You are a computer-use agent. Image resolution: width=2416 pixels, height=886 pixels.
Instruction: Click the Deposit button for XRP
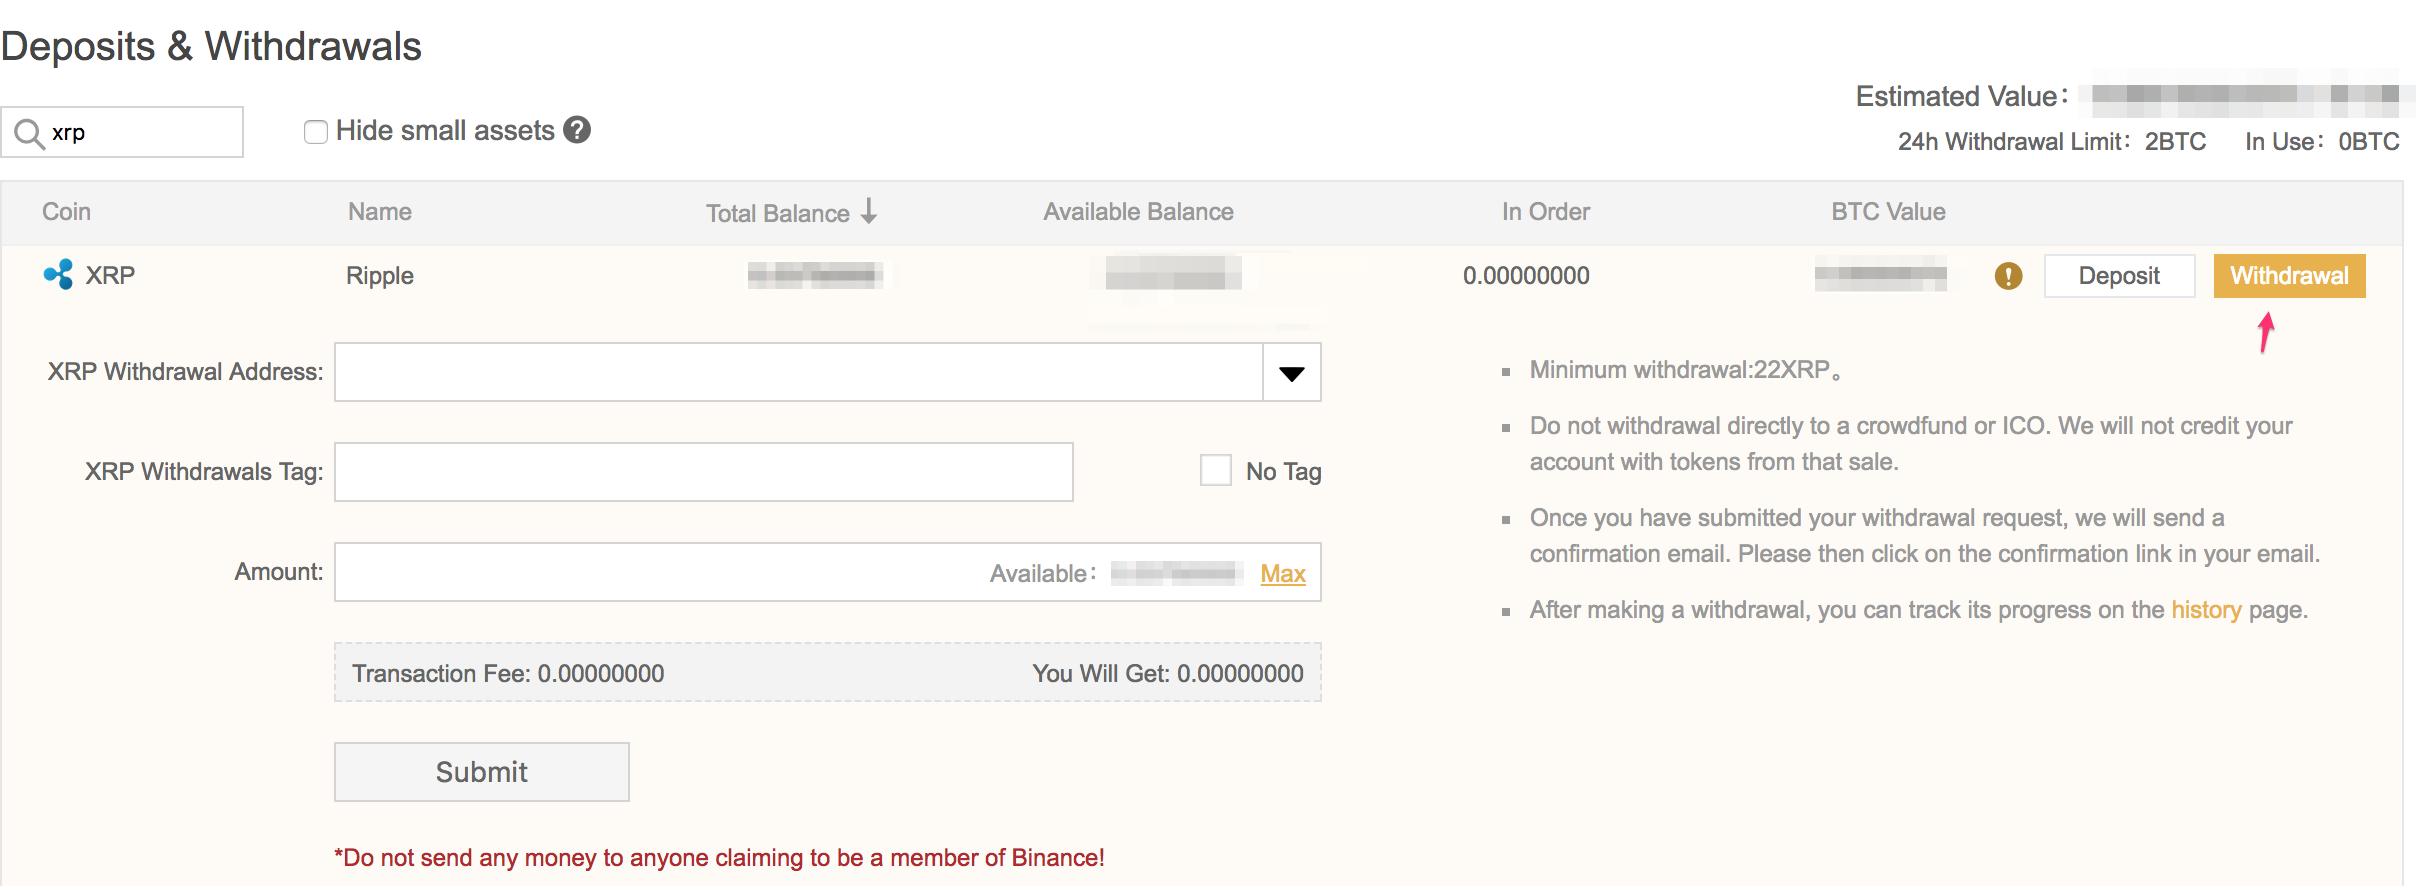(2119, 276)
